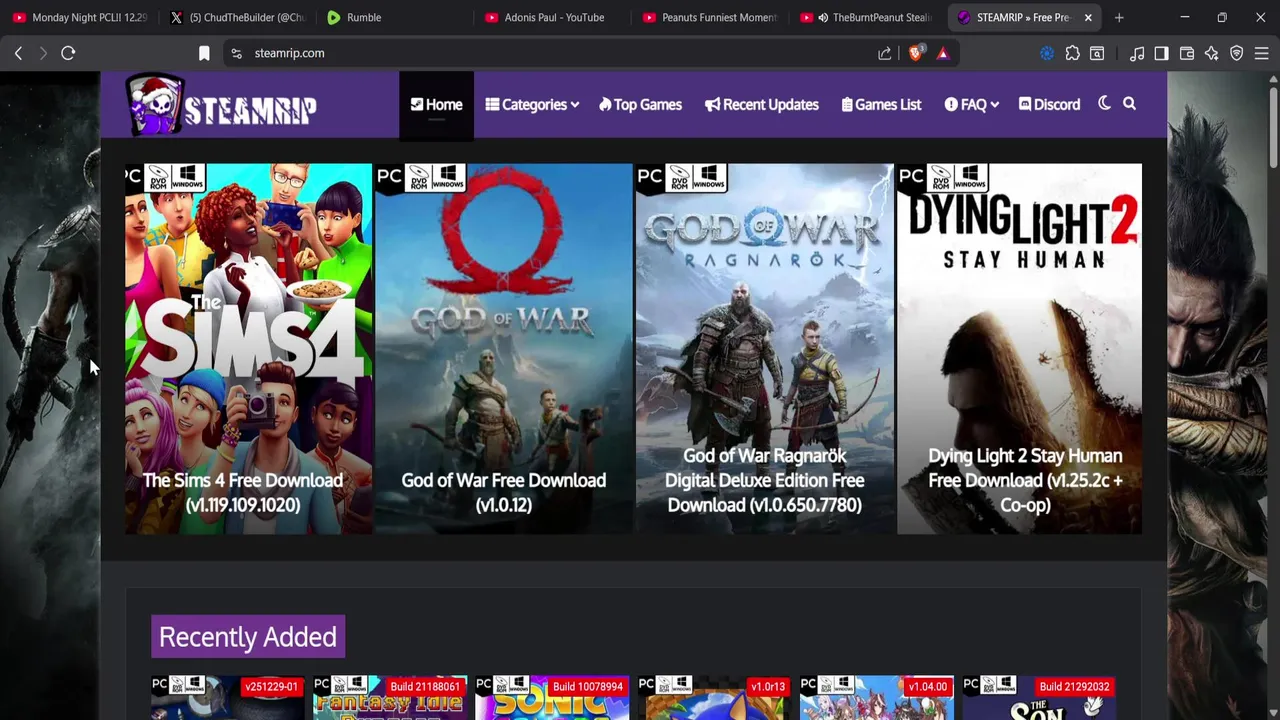Viewport: 1280px width, 720px height.
Task: Expand the FAQ dropdown menu
Action: [971, 104]
